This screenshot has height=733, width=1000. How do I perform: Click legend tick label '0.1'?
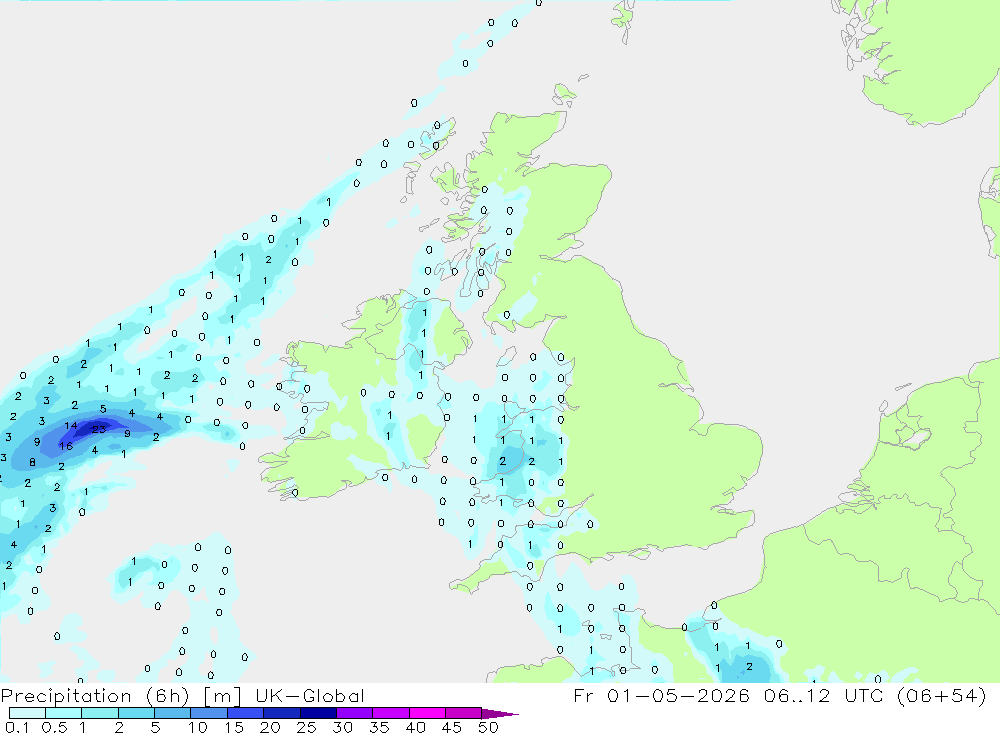click(x=17, y=727)
